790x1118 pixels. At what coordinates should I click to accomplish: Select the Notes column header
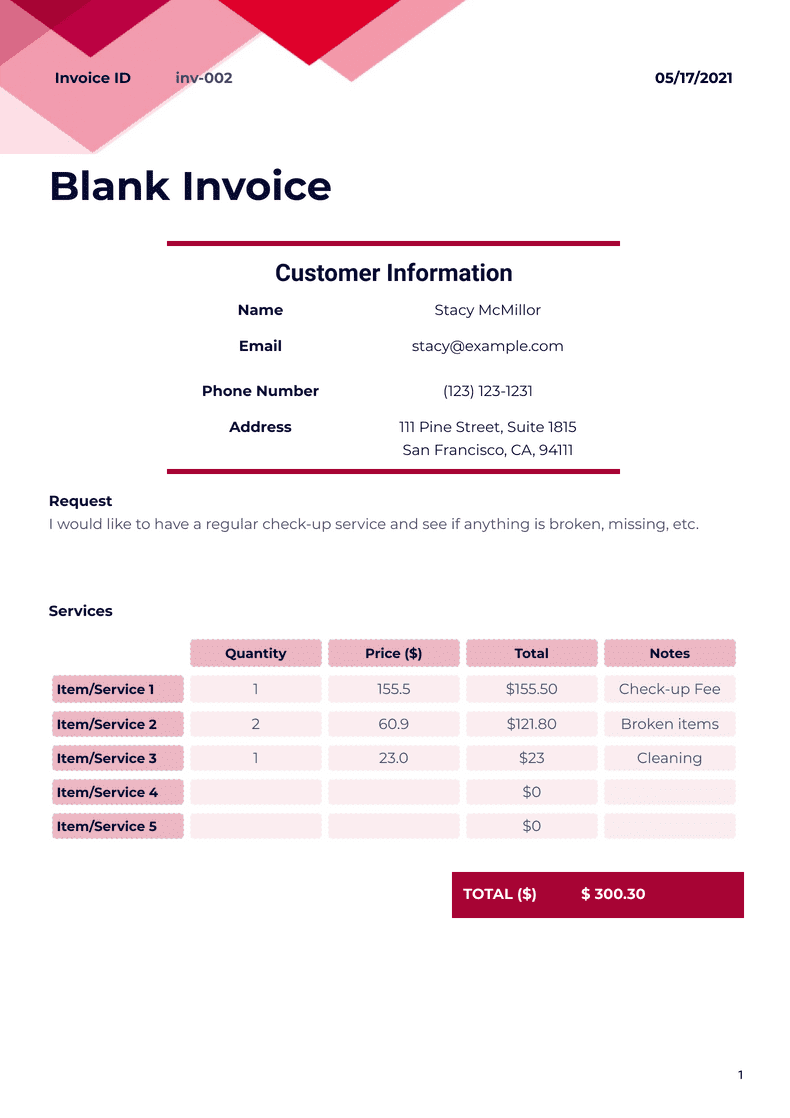[670, 653]
